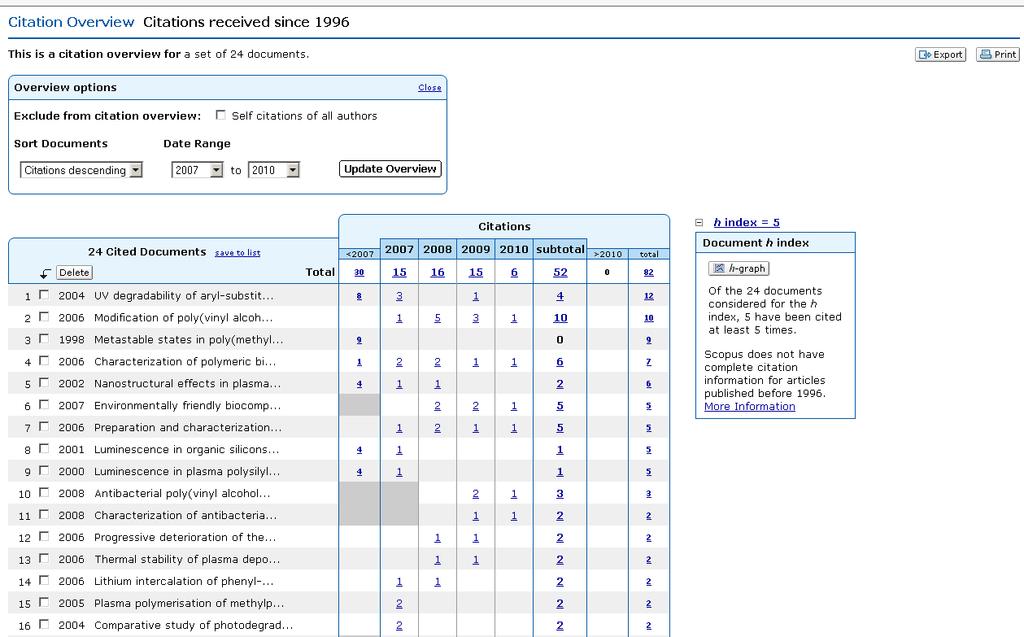Tick checkbox for Characterization of polymeric bi...
Screen dimensions: 1024x637
click(44, 361)
